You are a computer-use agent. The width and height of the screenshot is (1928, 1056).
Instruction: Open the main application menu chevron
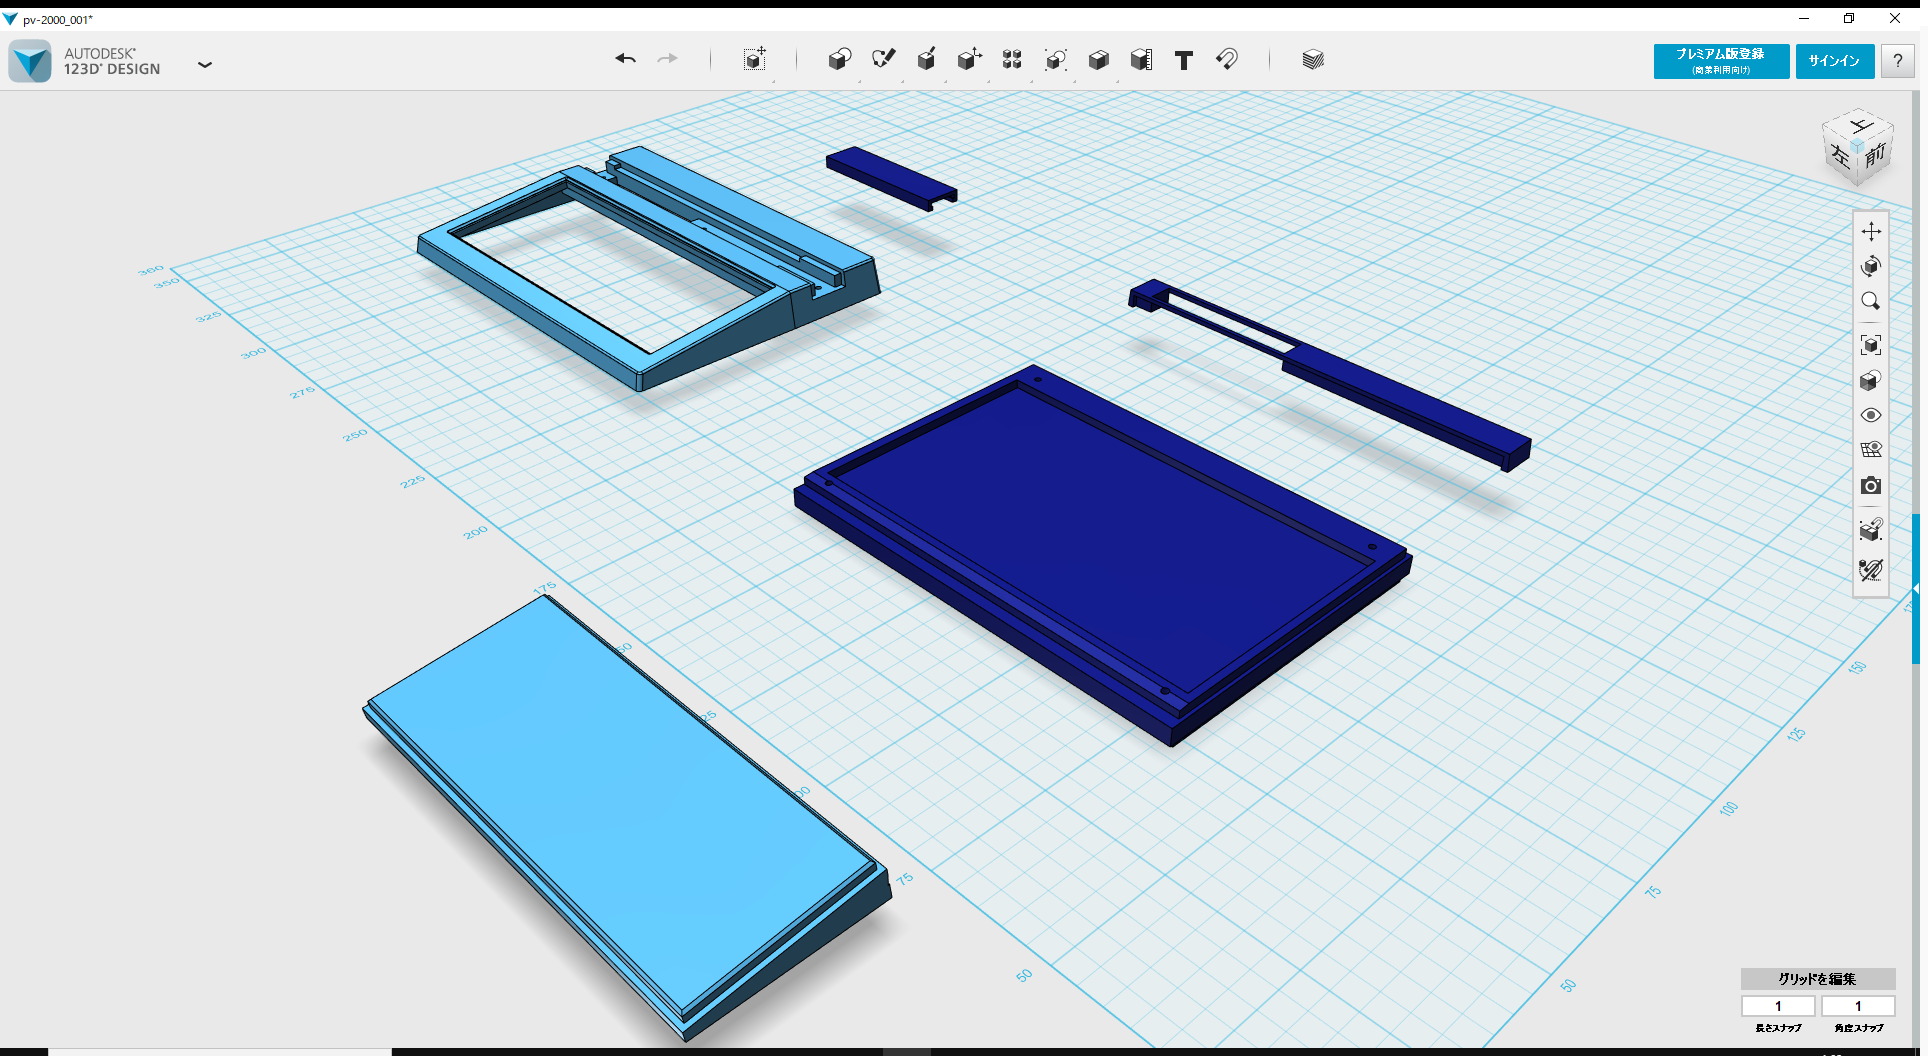(x=205, y=64)
